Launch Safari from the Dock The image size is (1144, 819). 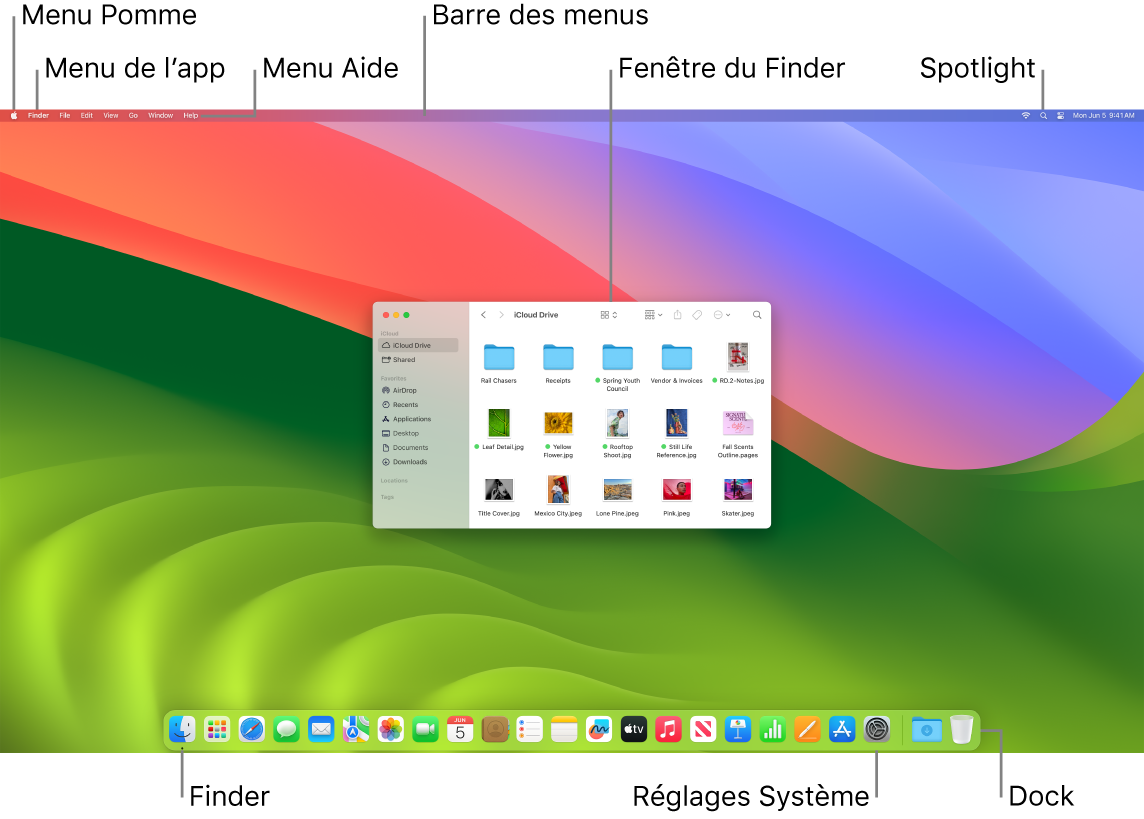point(252,729)
